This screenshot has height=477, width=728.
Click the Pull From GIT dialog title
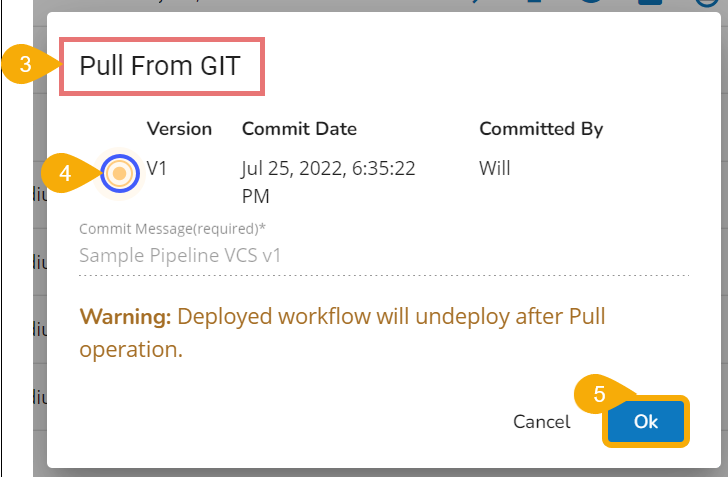click(160, 67)
